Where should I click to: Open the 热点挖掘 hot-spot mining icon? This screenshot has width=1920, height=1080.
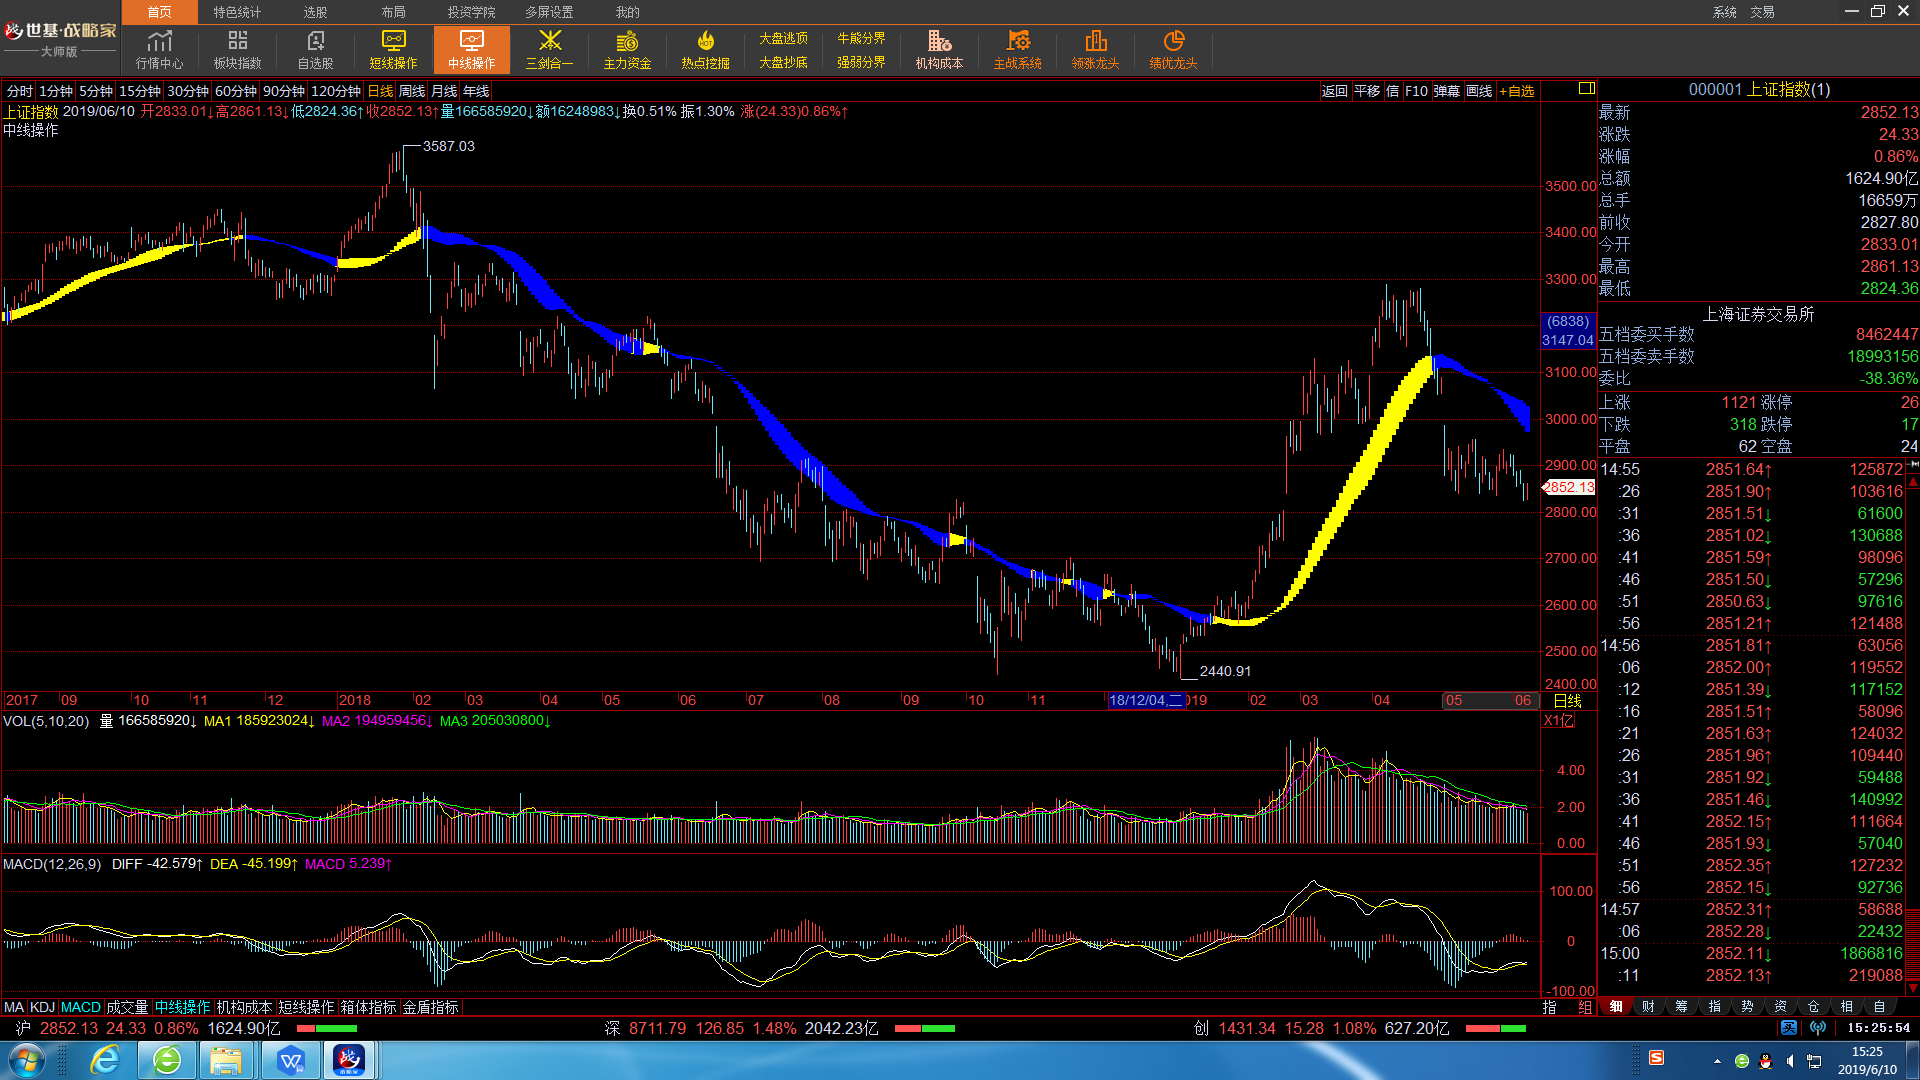tap(706, 50)
